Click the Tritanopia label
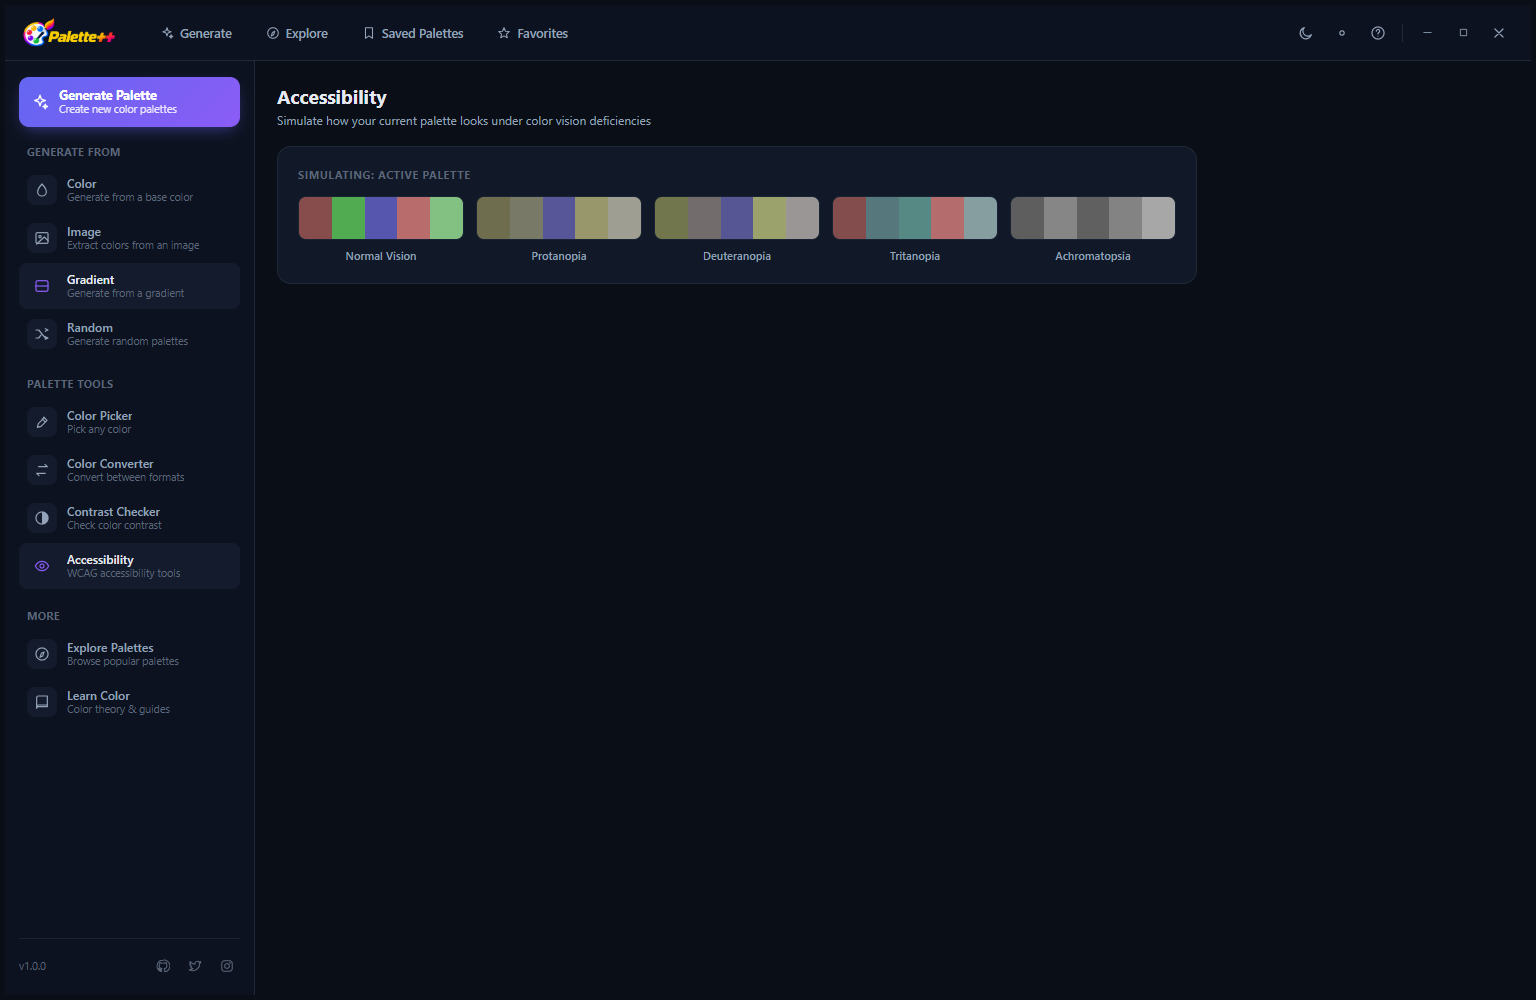Image resolution: width=1536 pixels, height=1000 pixels. 915,256
